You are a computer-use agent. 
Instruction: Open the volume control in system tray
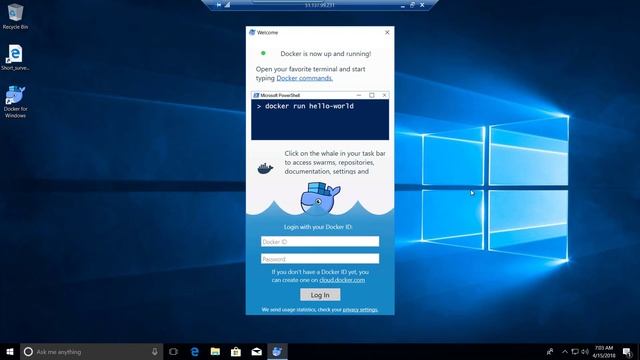tap(584, 351)
